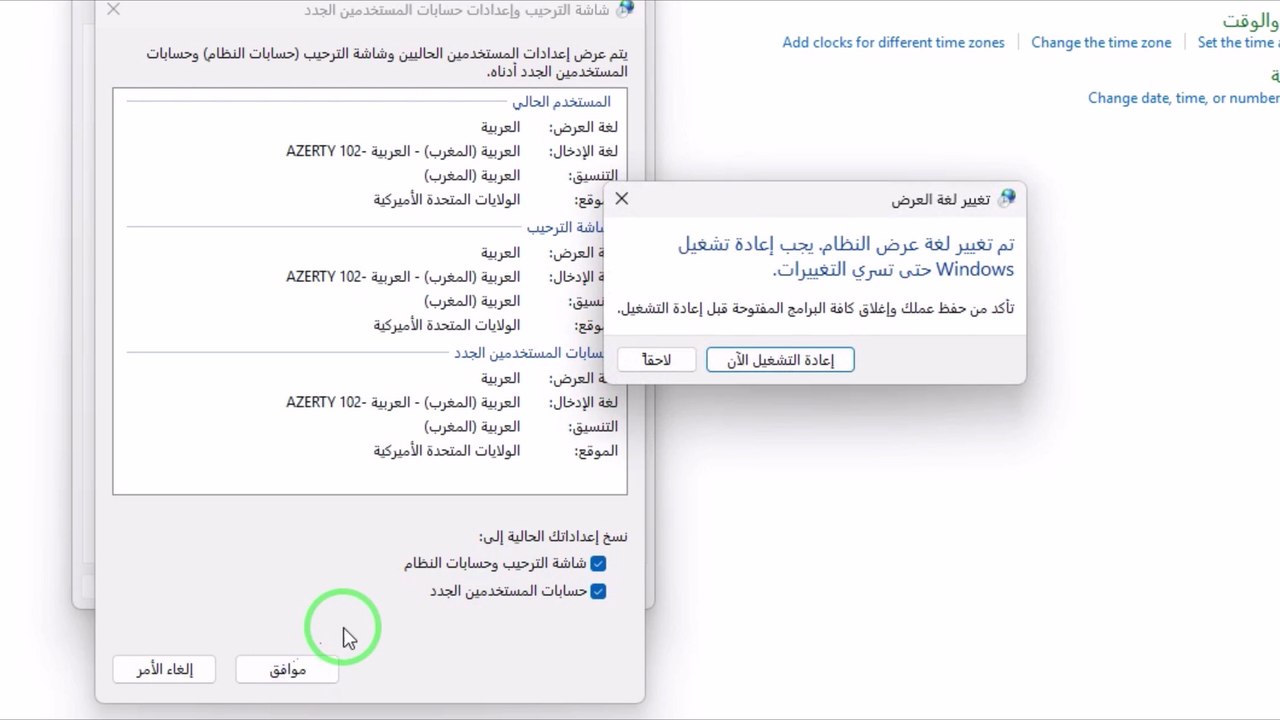Open Set the time link
This screenshot has height=720, width=1280.
pos(1238,43)
